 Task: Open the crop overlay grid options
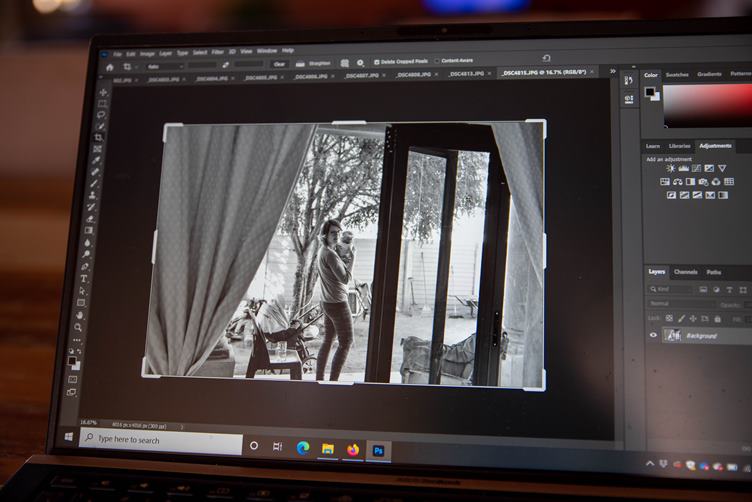point(344,63)
